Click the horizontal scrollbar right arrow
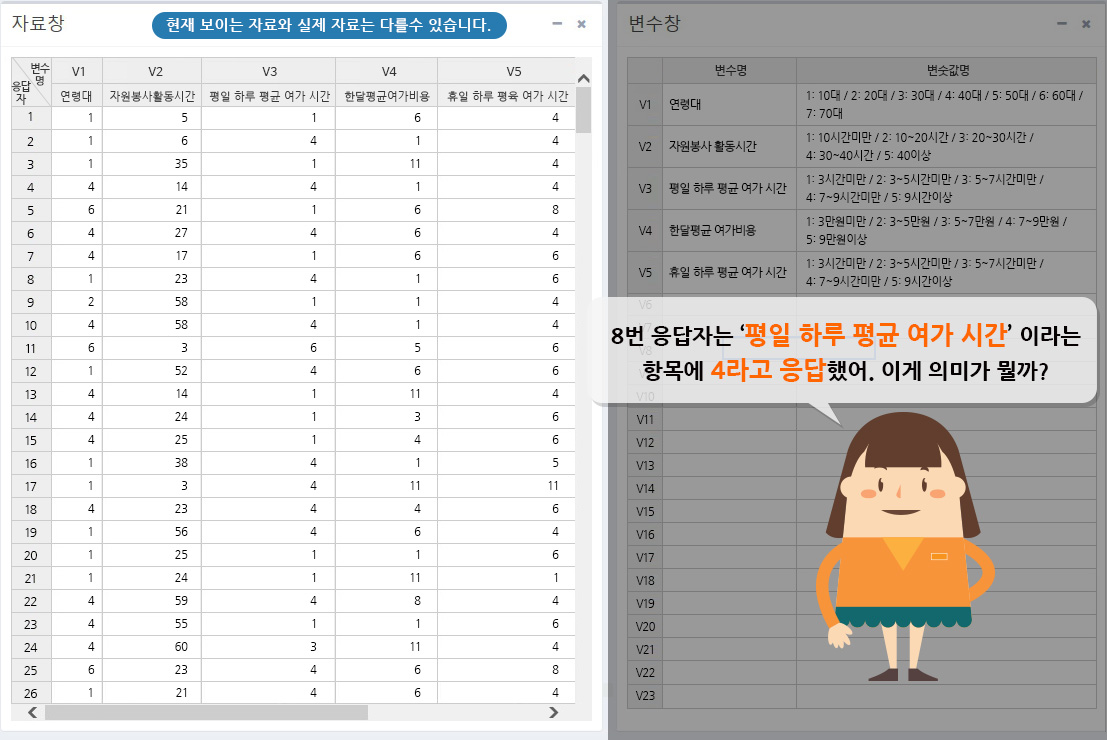 pos(554,712)
